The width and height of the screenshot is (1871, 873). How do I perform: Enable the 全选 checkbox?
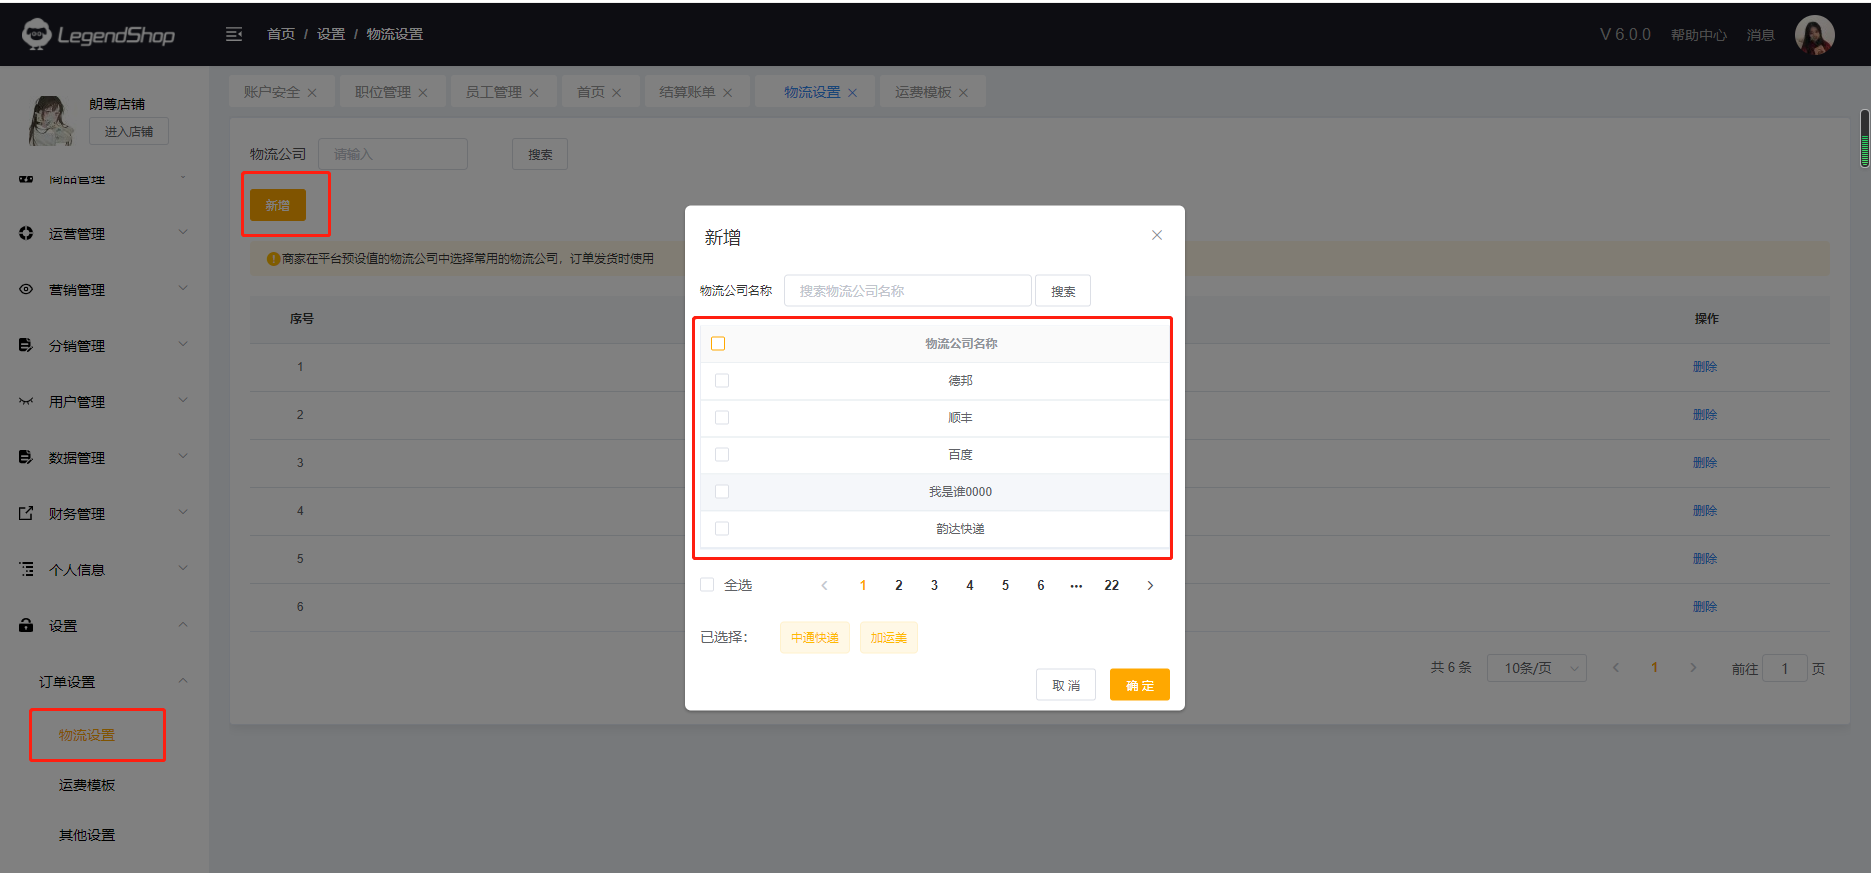707,585
